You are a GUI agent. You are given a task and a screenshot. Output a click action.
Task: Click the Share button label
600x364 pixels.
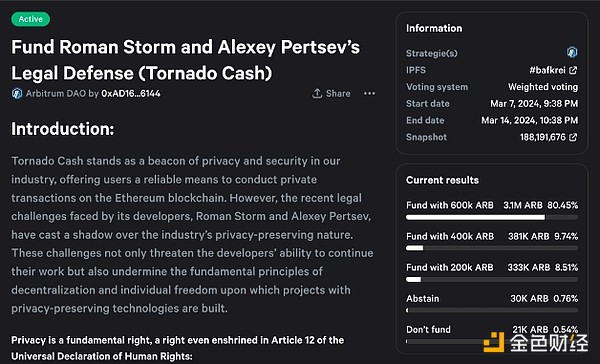[338, 93]
